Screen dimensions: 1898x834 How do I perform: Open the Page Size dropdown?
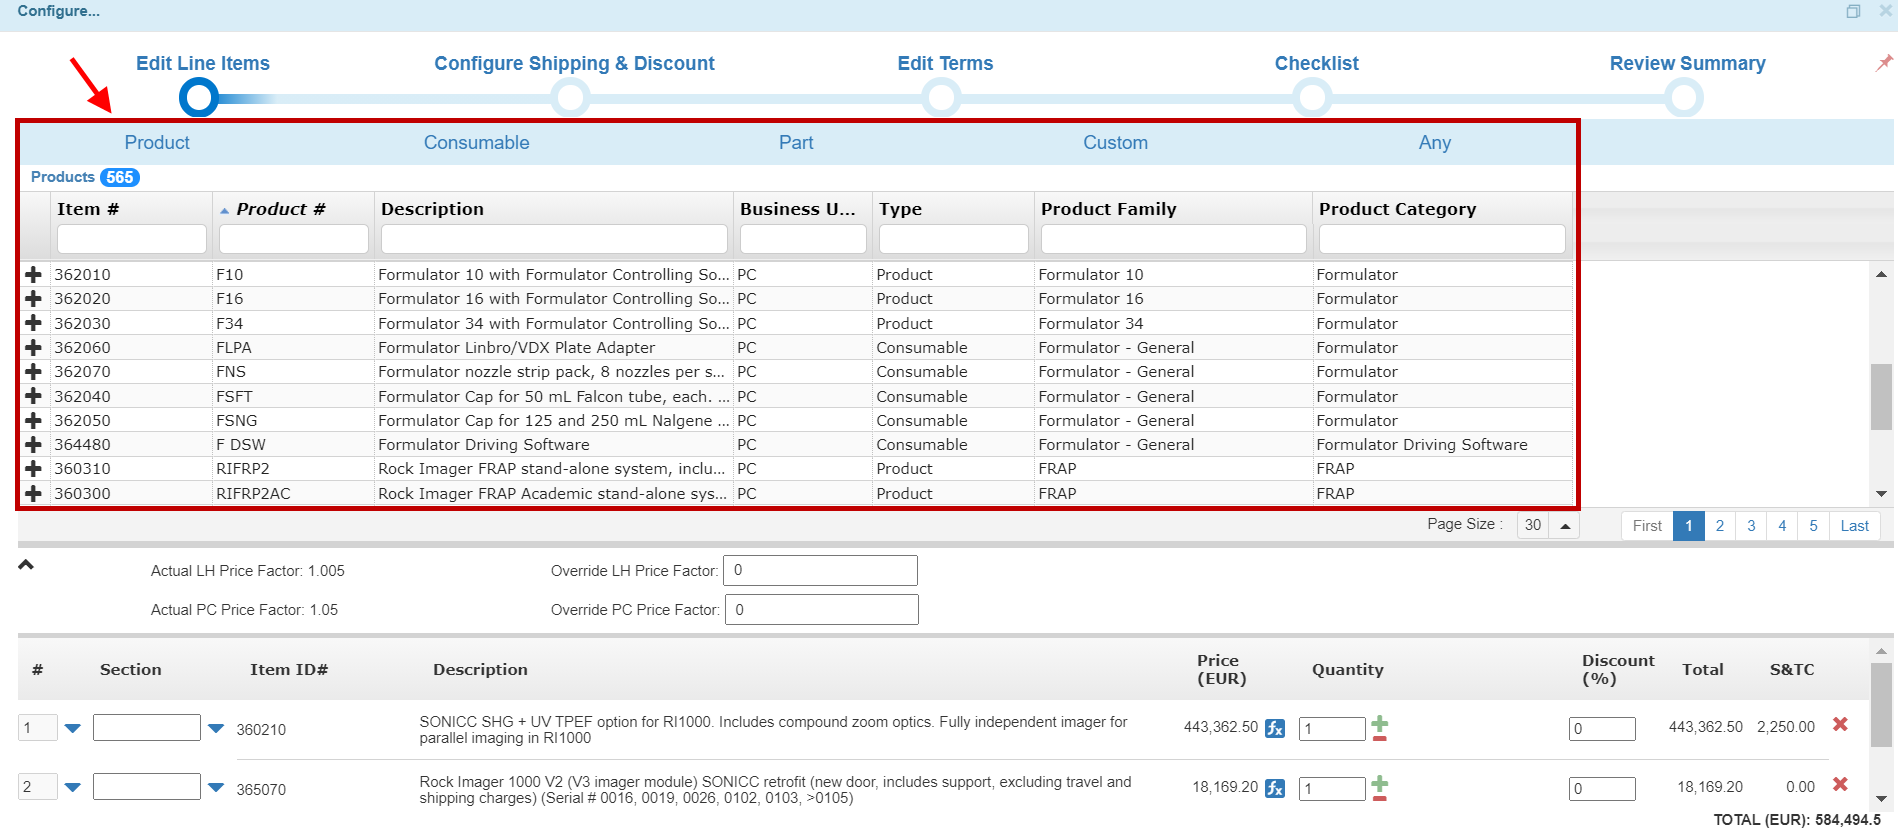1565,526
